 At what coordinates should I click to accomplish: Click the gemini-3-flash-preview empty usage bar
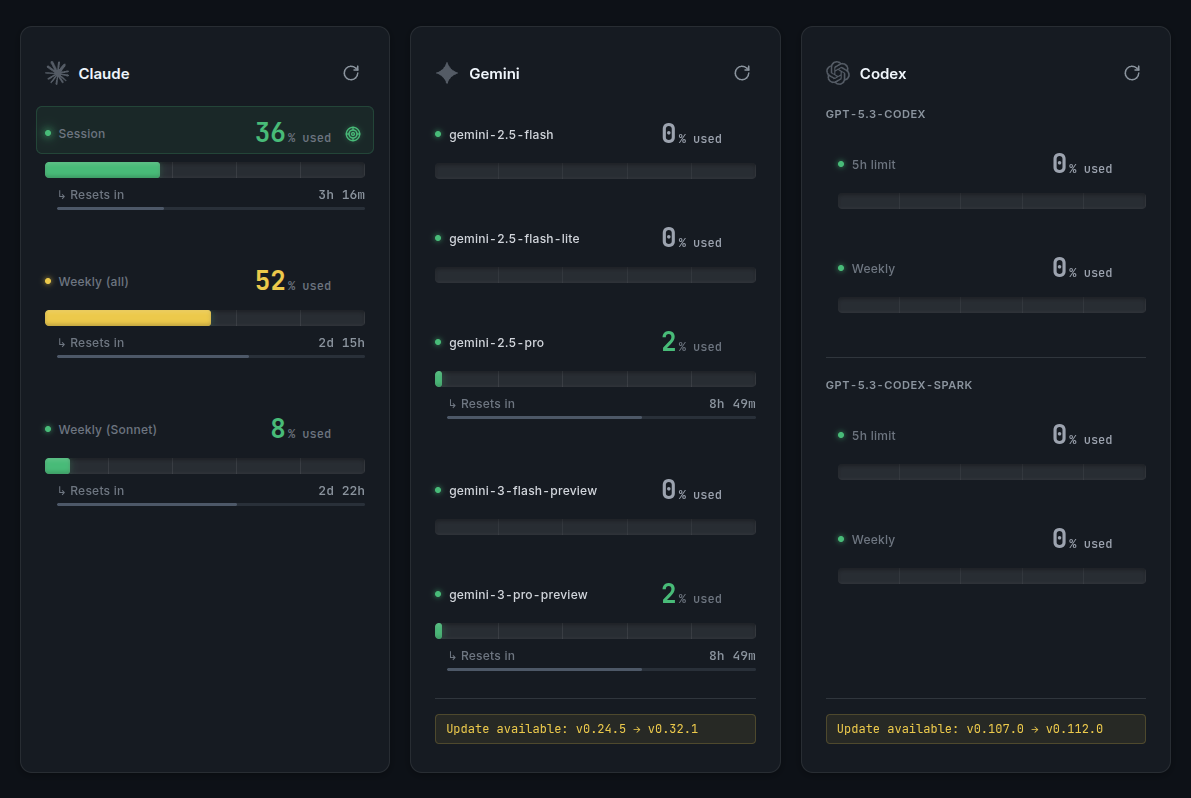[x=596, y=527]
